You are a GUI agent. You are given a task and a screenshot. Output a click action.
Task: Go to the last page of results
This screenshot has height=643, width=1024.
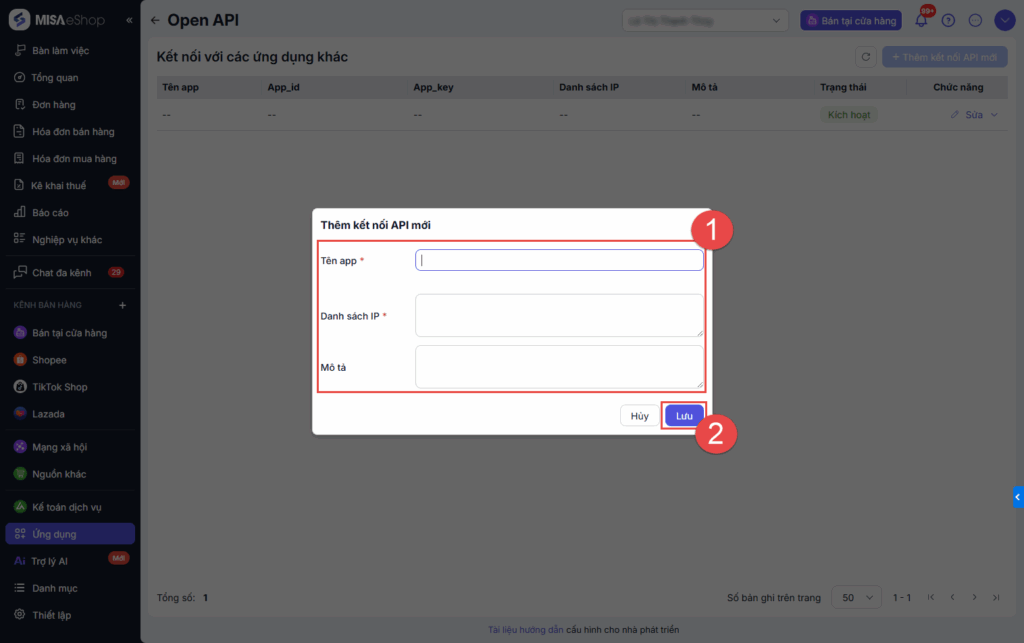coord(996,597)
